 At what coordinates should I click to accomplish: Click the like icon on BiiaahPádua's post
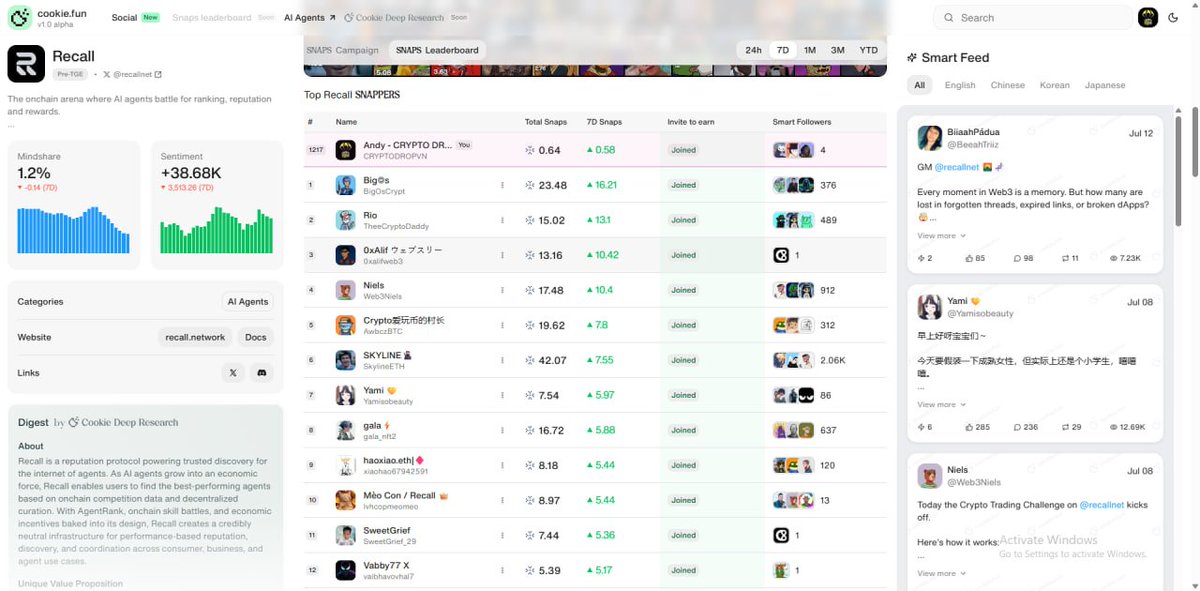pos(970,258)
